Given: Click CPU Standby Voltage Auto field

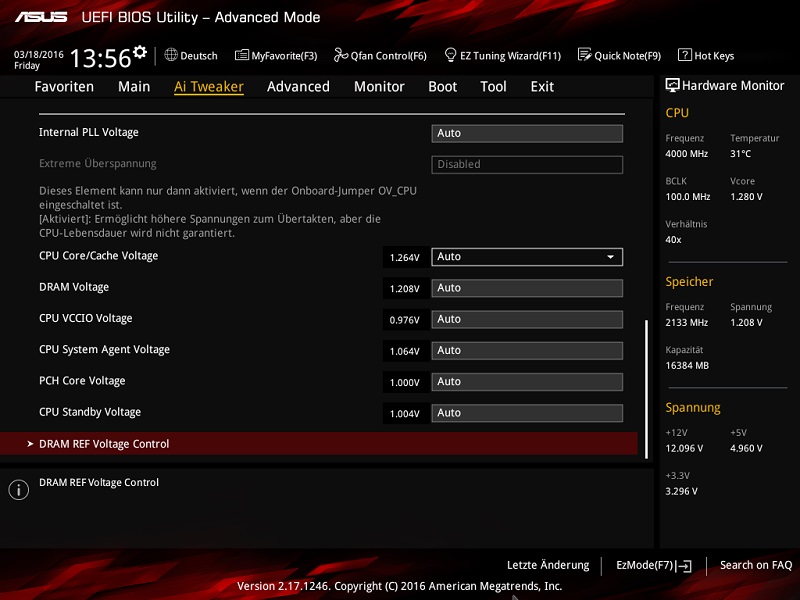Looking at the screenshot, I should [527, 413].
